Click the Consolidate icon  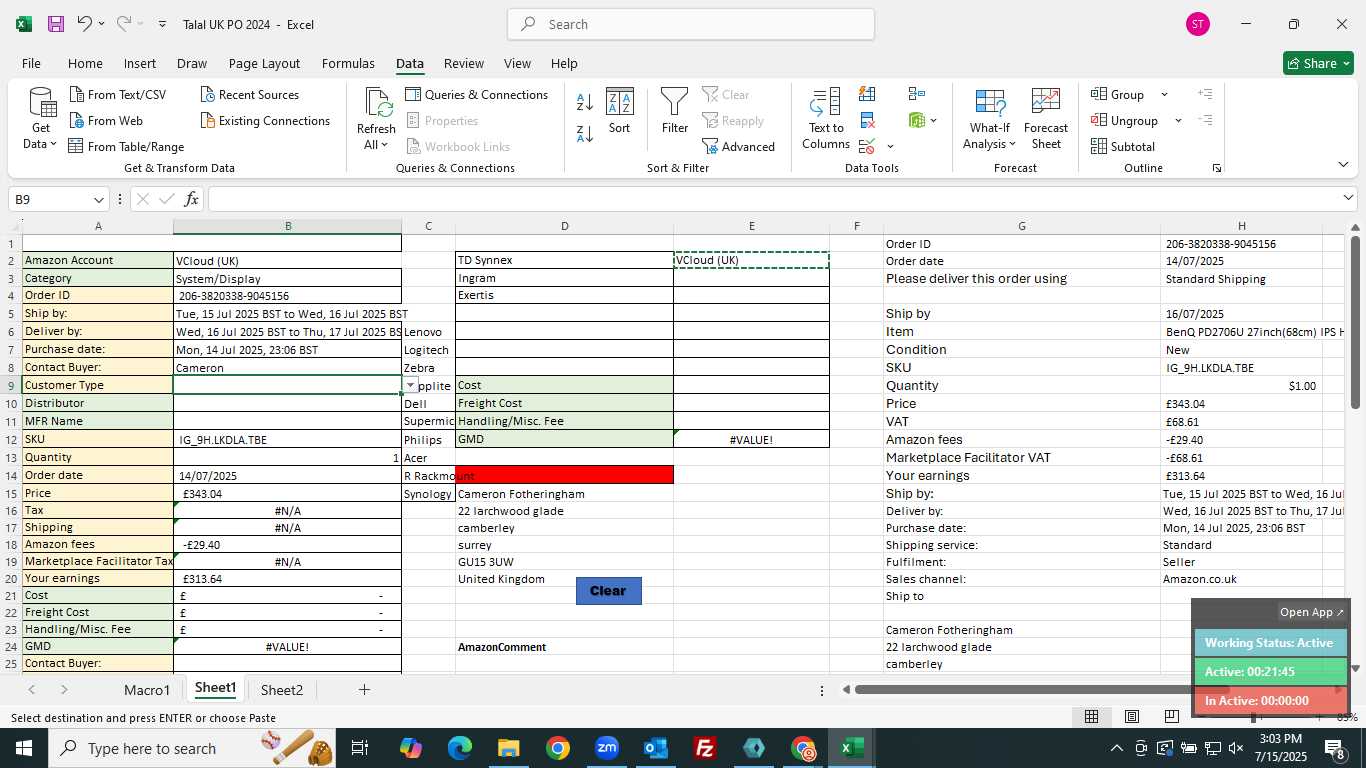(917, 94)
